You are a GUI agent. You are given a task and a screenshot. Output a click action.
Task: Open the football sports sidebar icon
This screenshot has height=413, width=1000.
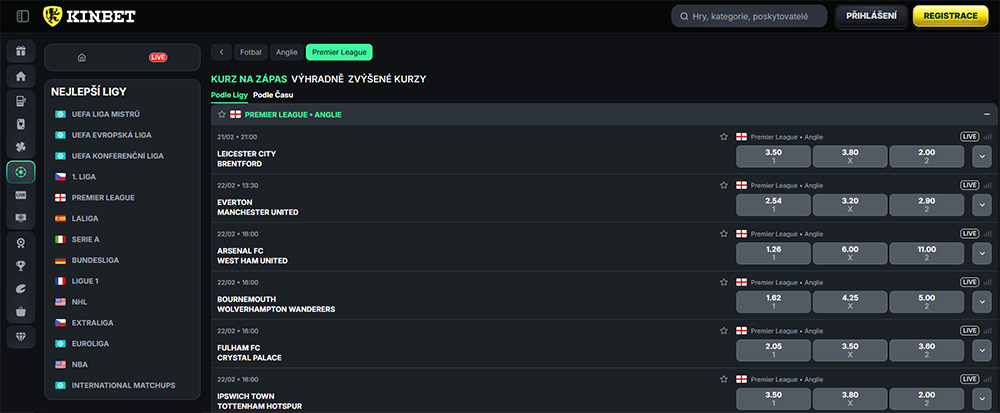(21, 172)
